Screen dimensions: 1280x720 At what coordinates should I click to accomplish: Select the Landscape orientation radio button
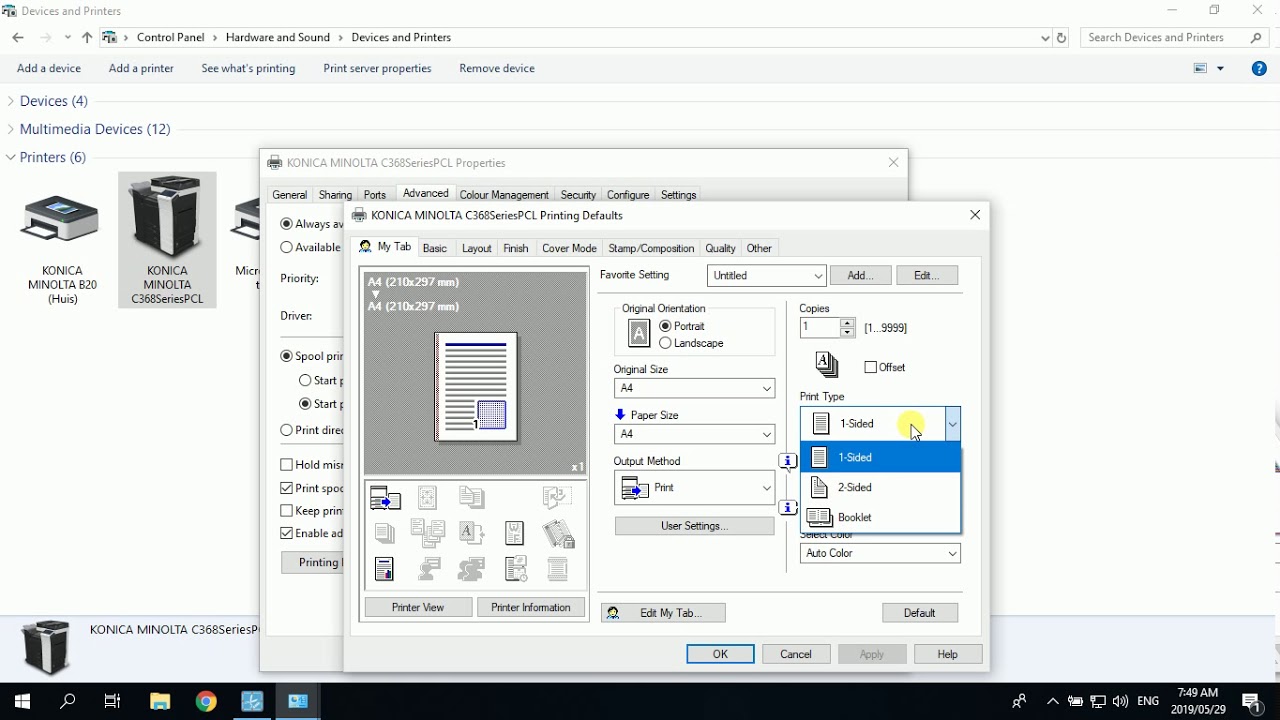665,343
